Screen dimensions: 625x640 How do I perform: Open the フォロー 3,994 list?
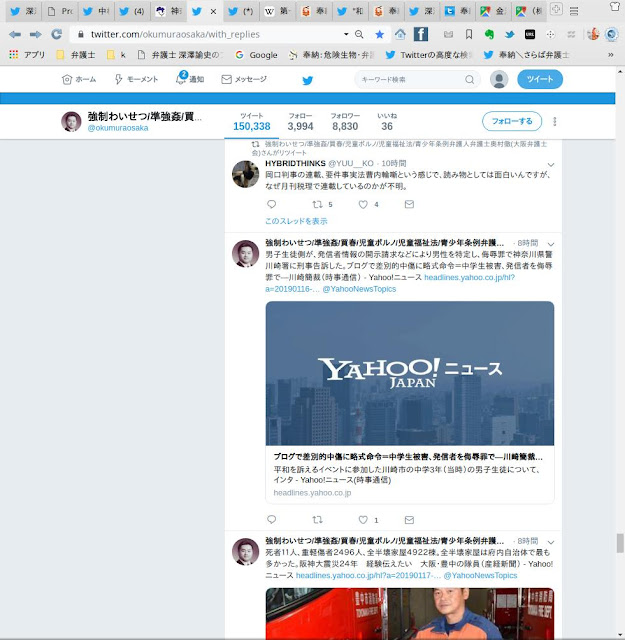click(x=300, y=122)
